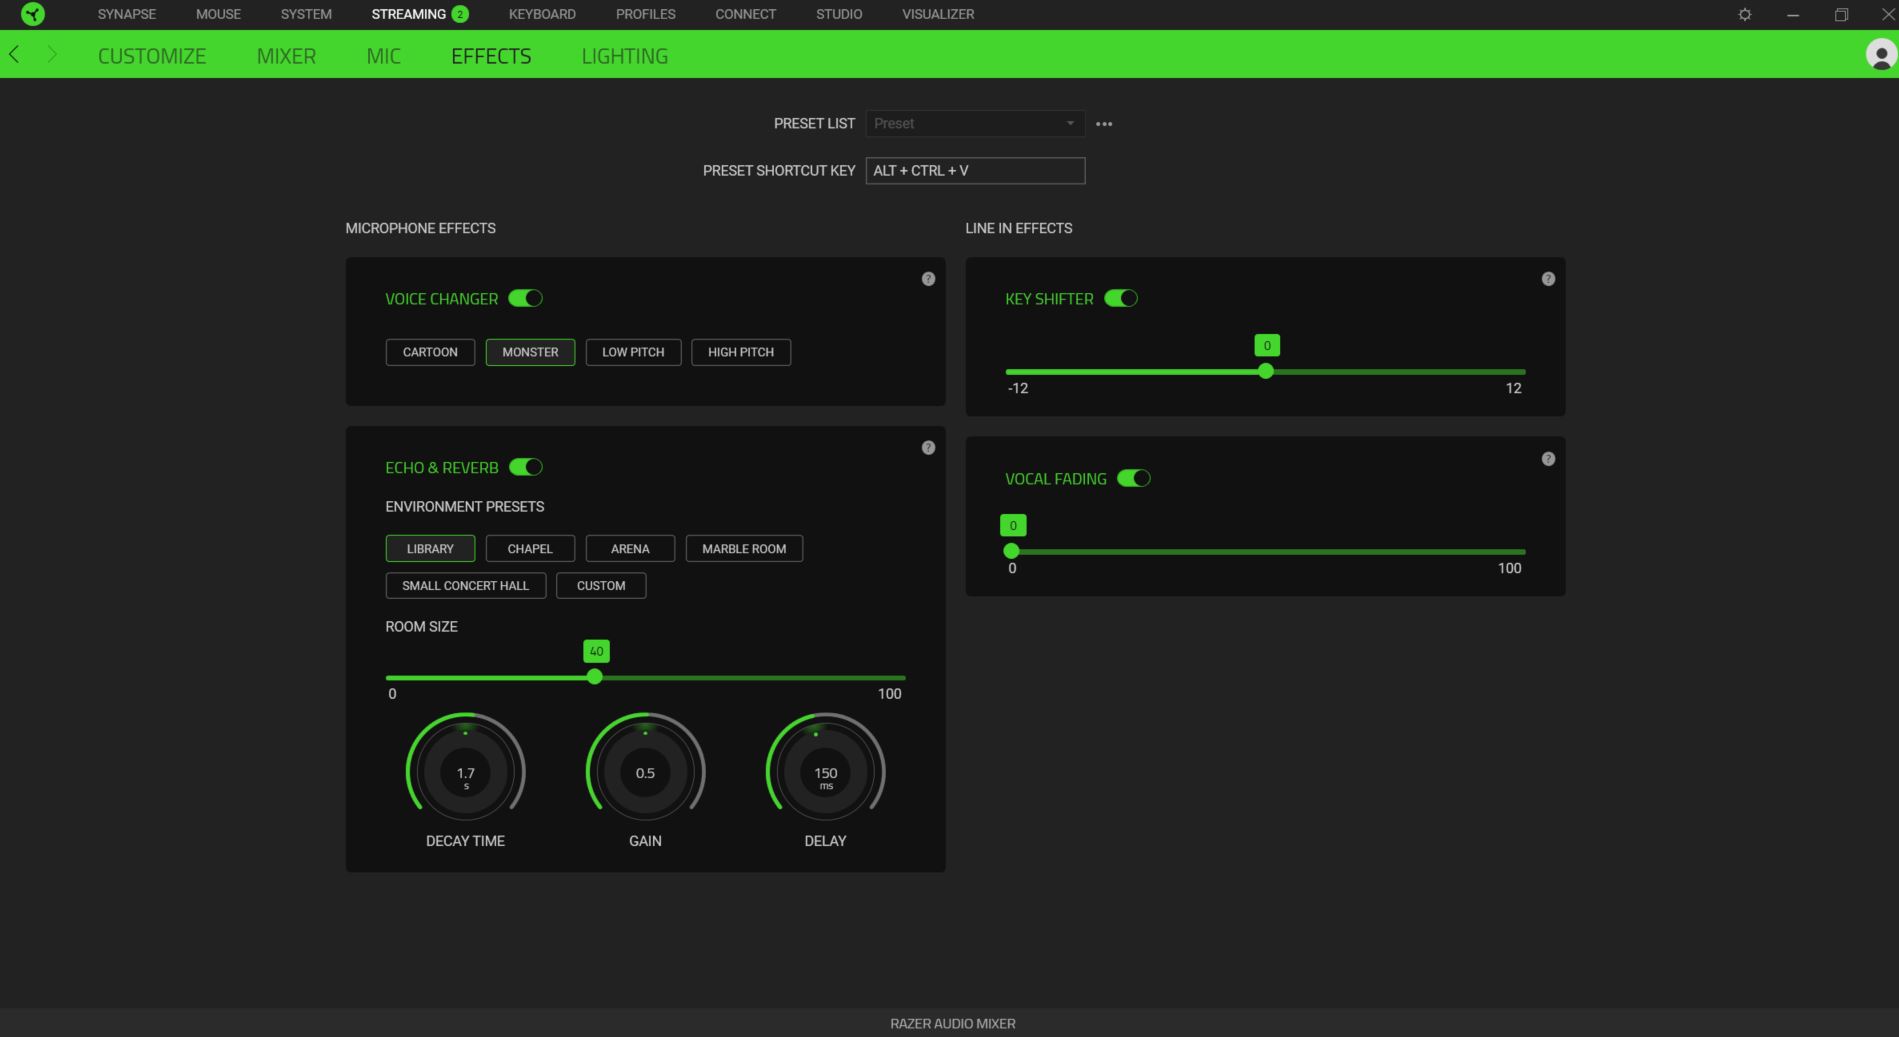Click the Decay Time knob
Viewport: 1899px width, 1037px height.
(x=466, y=773)
